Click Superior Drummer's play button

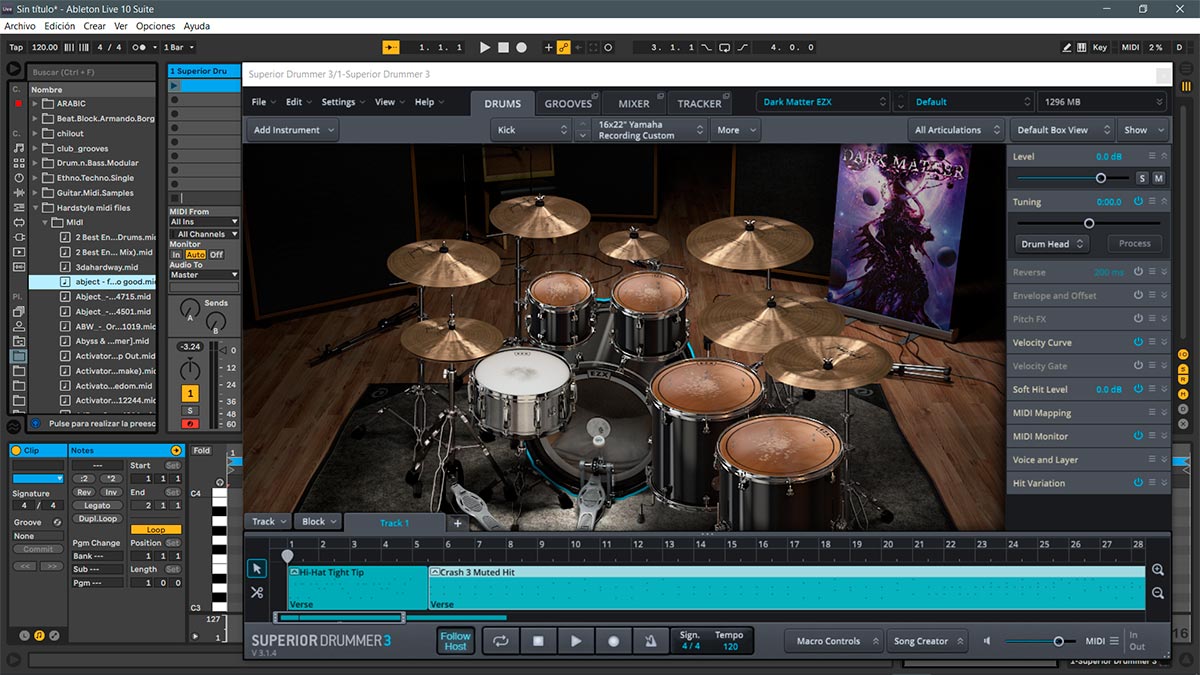(x=576, y=641)
